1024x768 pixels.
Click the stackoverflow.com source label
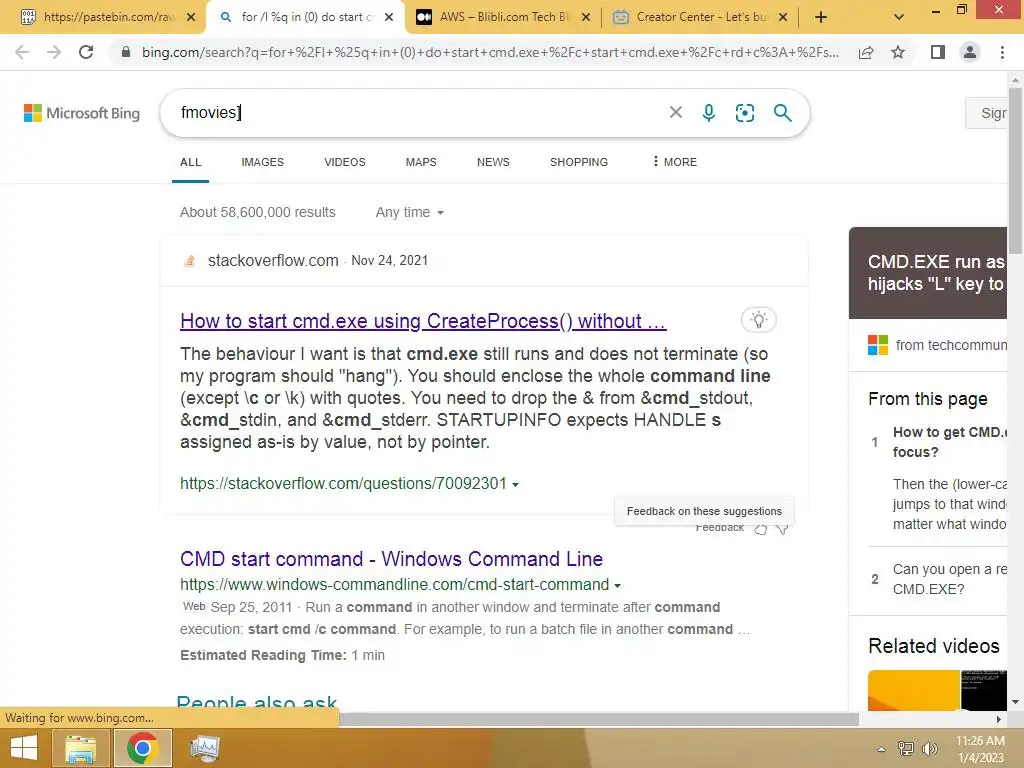pos(273,261)
